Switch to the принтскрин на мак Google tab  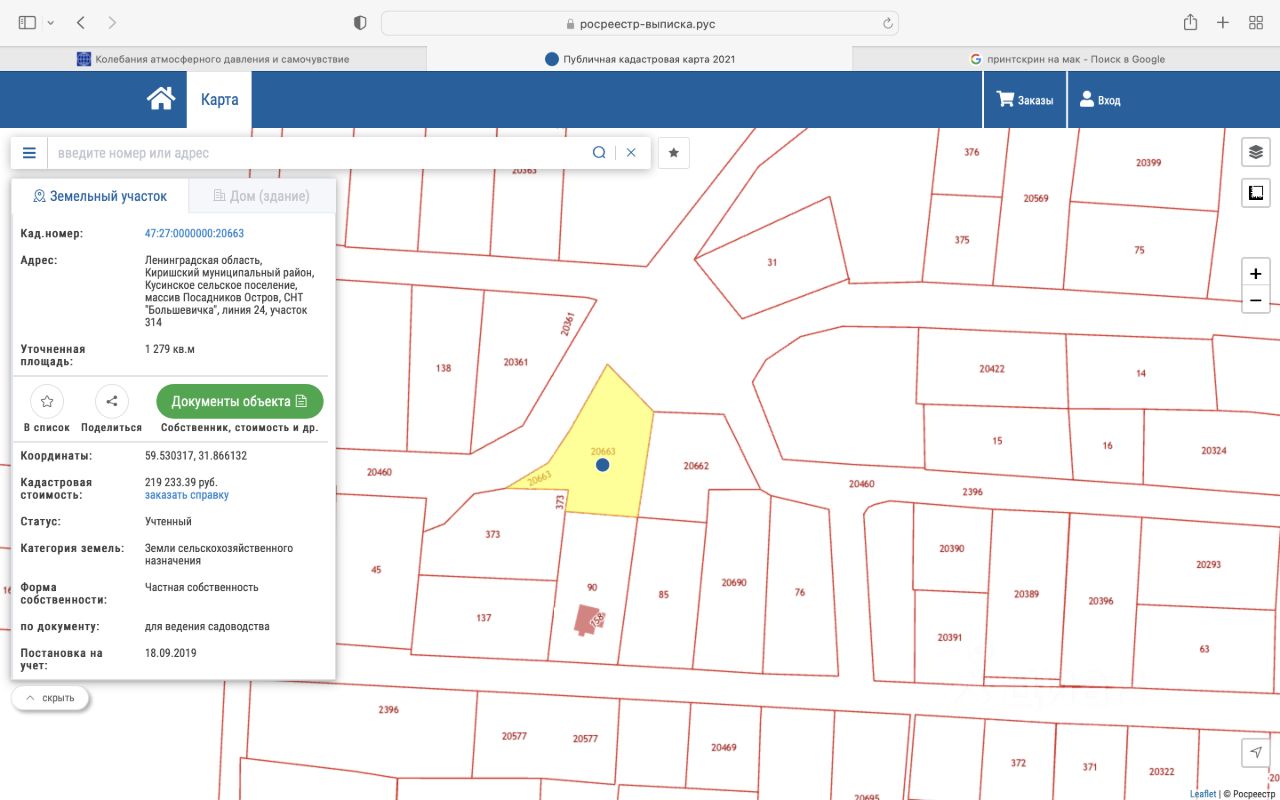(x=1066, y=59)
